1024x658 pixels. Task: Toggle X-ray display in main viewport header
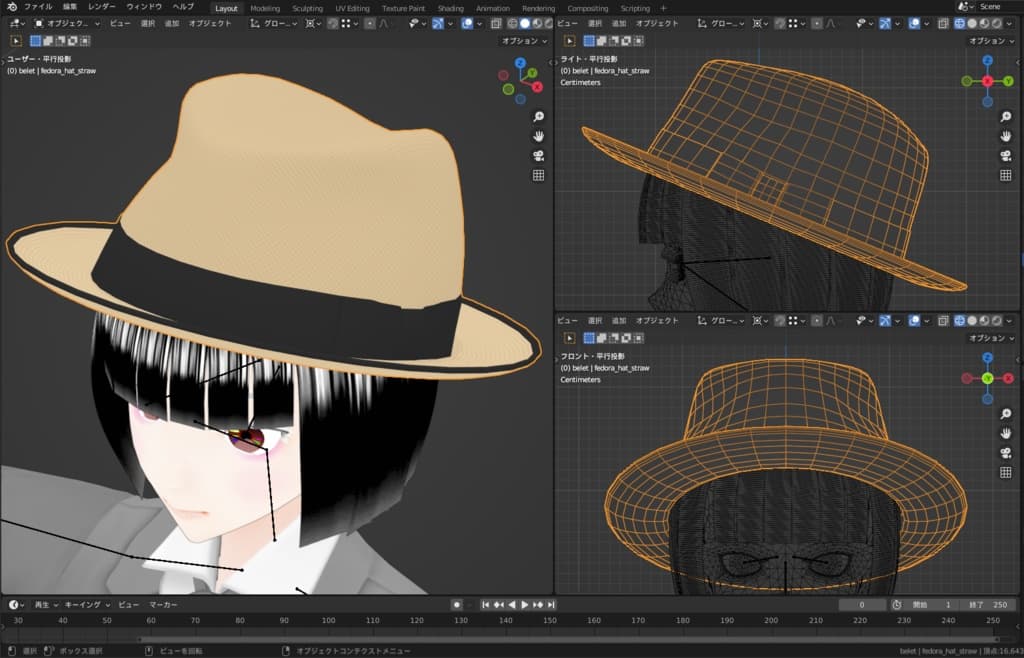point(496,23)
